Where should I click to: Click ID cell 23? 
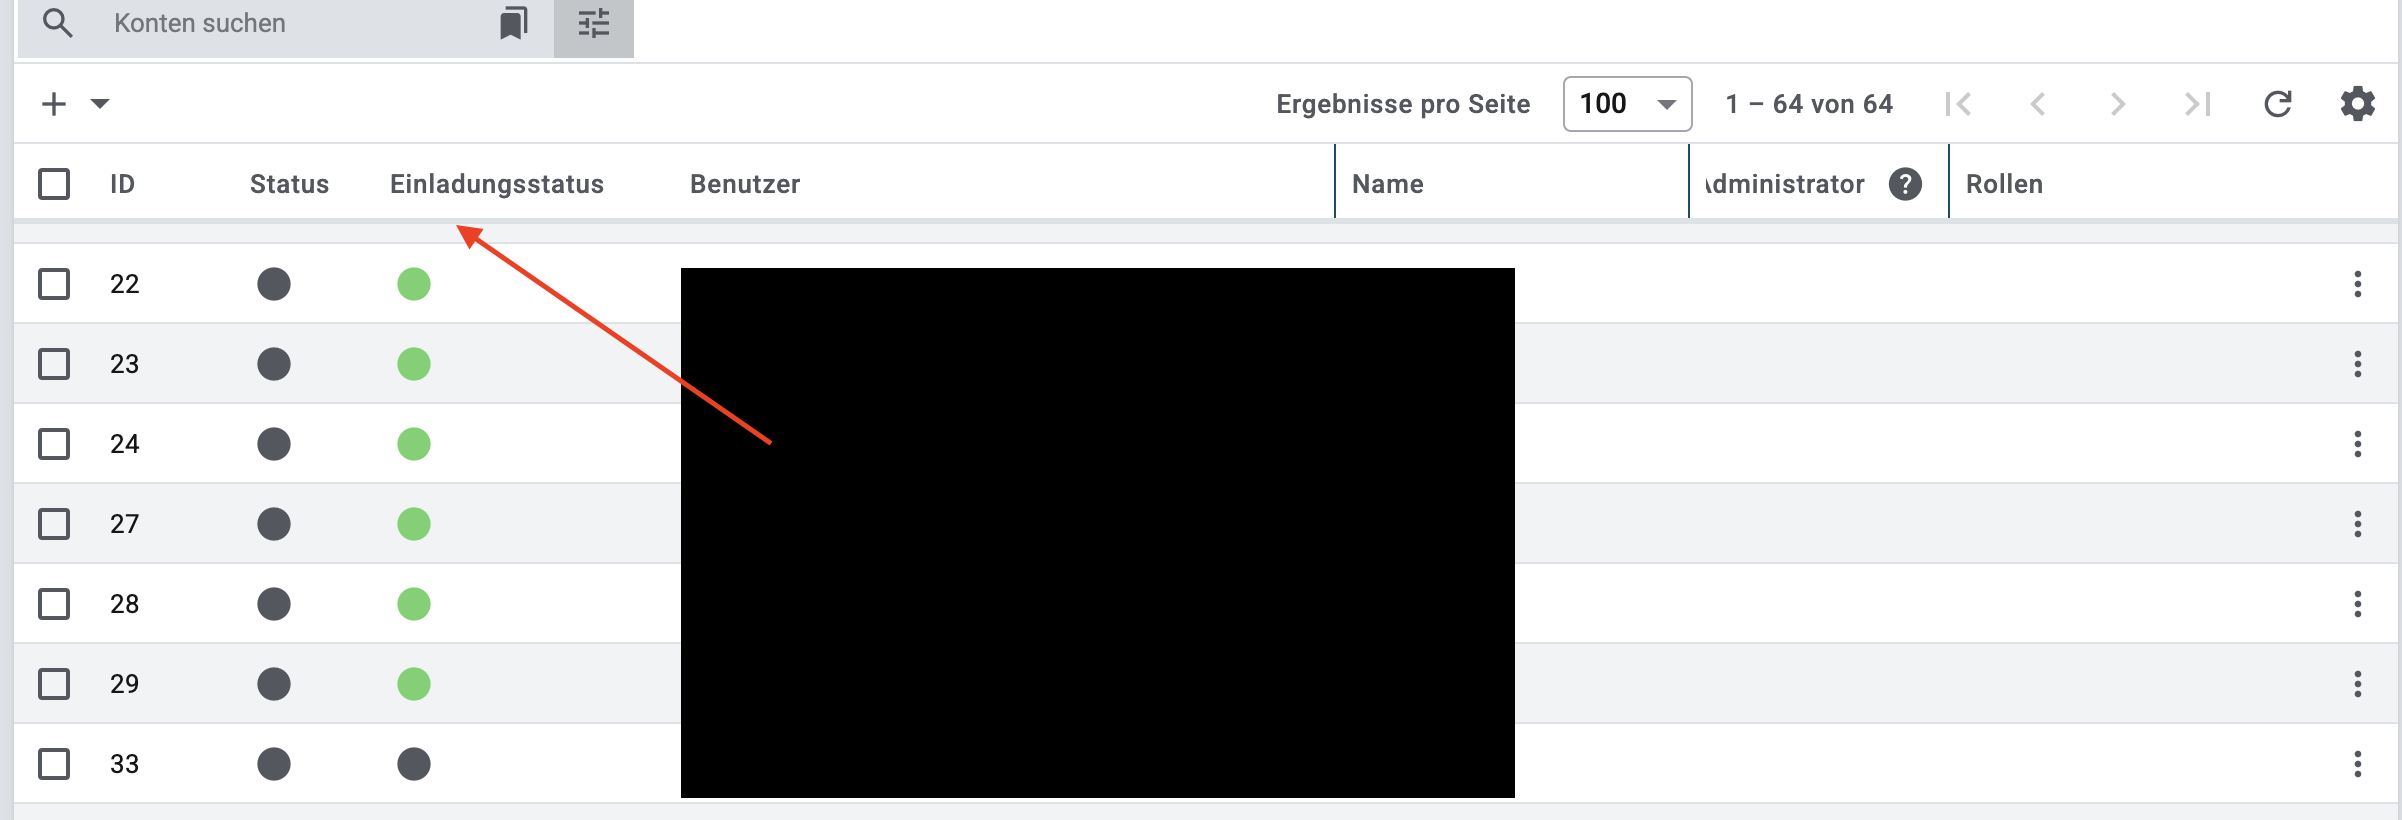coord(124,364)
